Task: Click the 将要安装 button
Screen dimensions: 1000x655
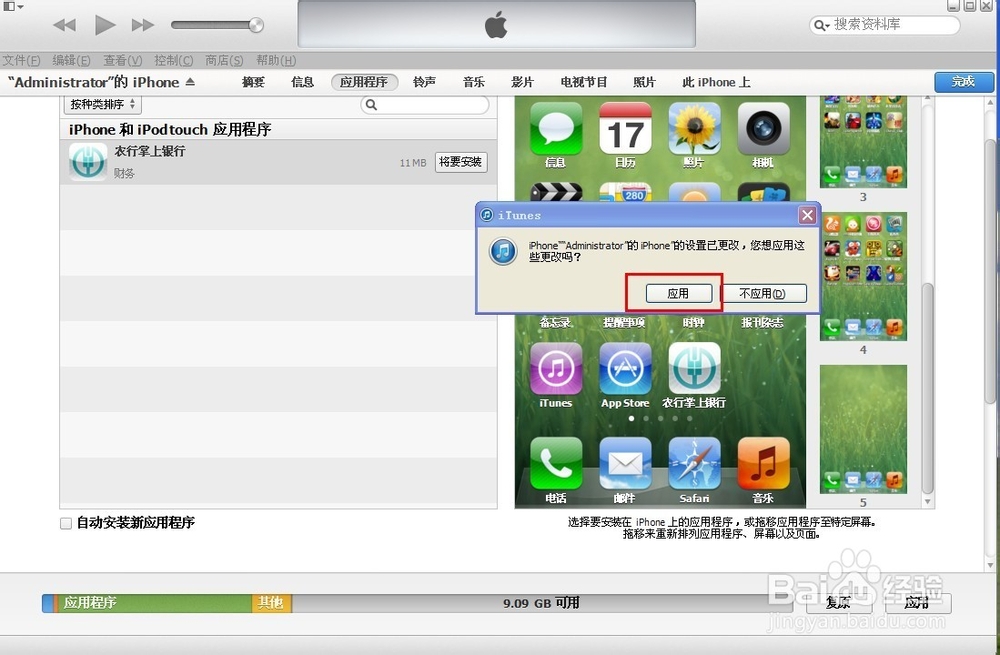Action: (x=461, y=162)
